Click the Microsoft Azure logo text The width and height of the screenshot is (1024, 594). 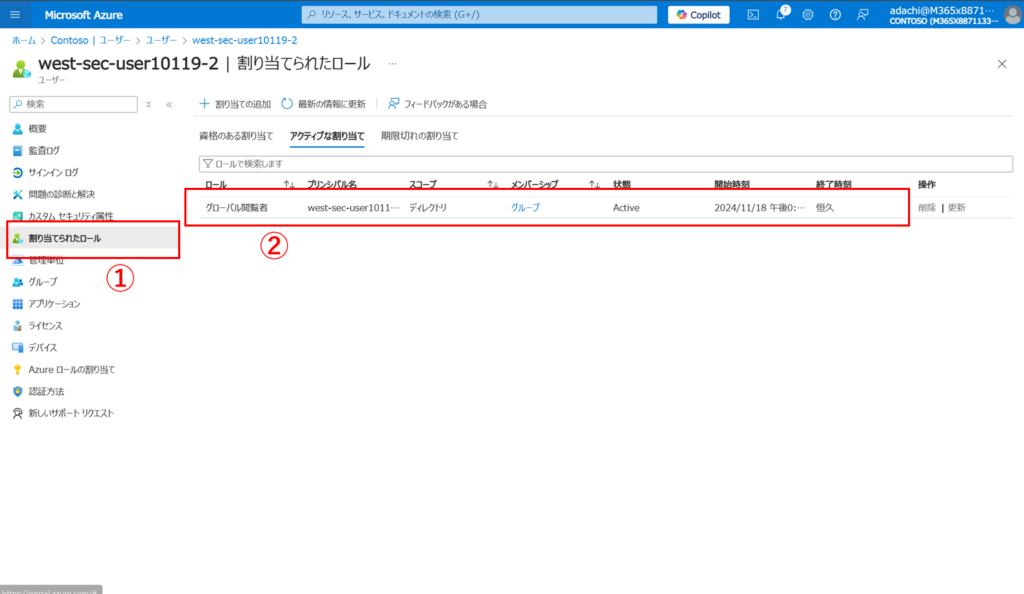(x=83, y=14)
